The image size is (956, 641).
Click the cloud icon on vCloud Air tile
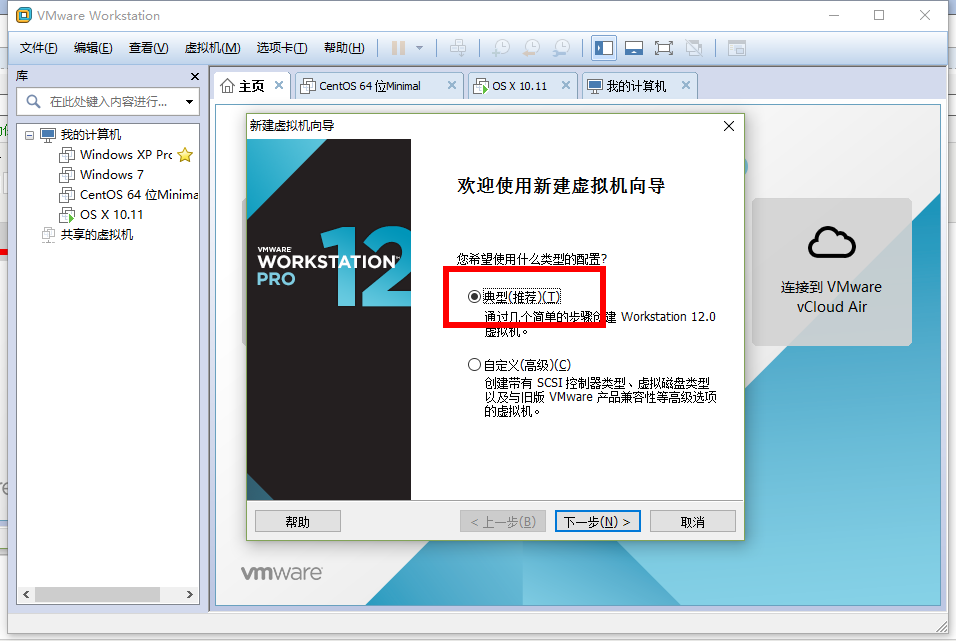(832, 242)
